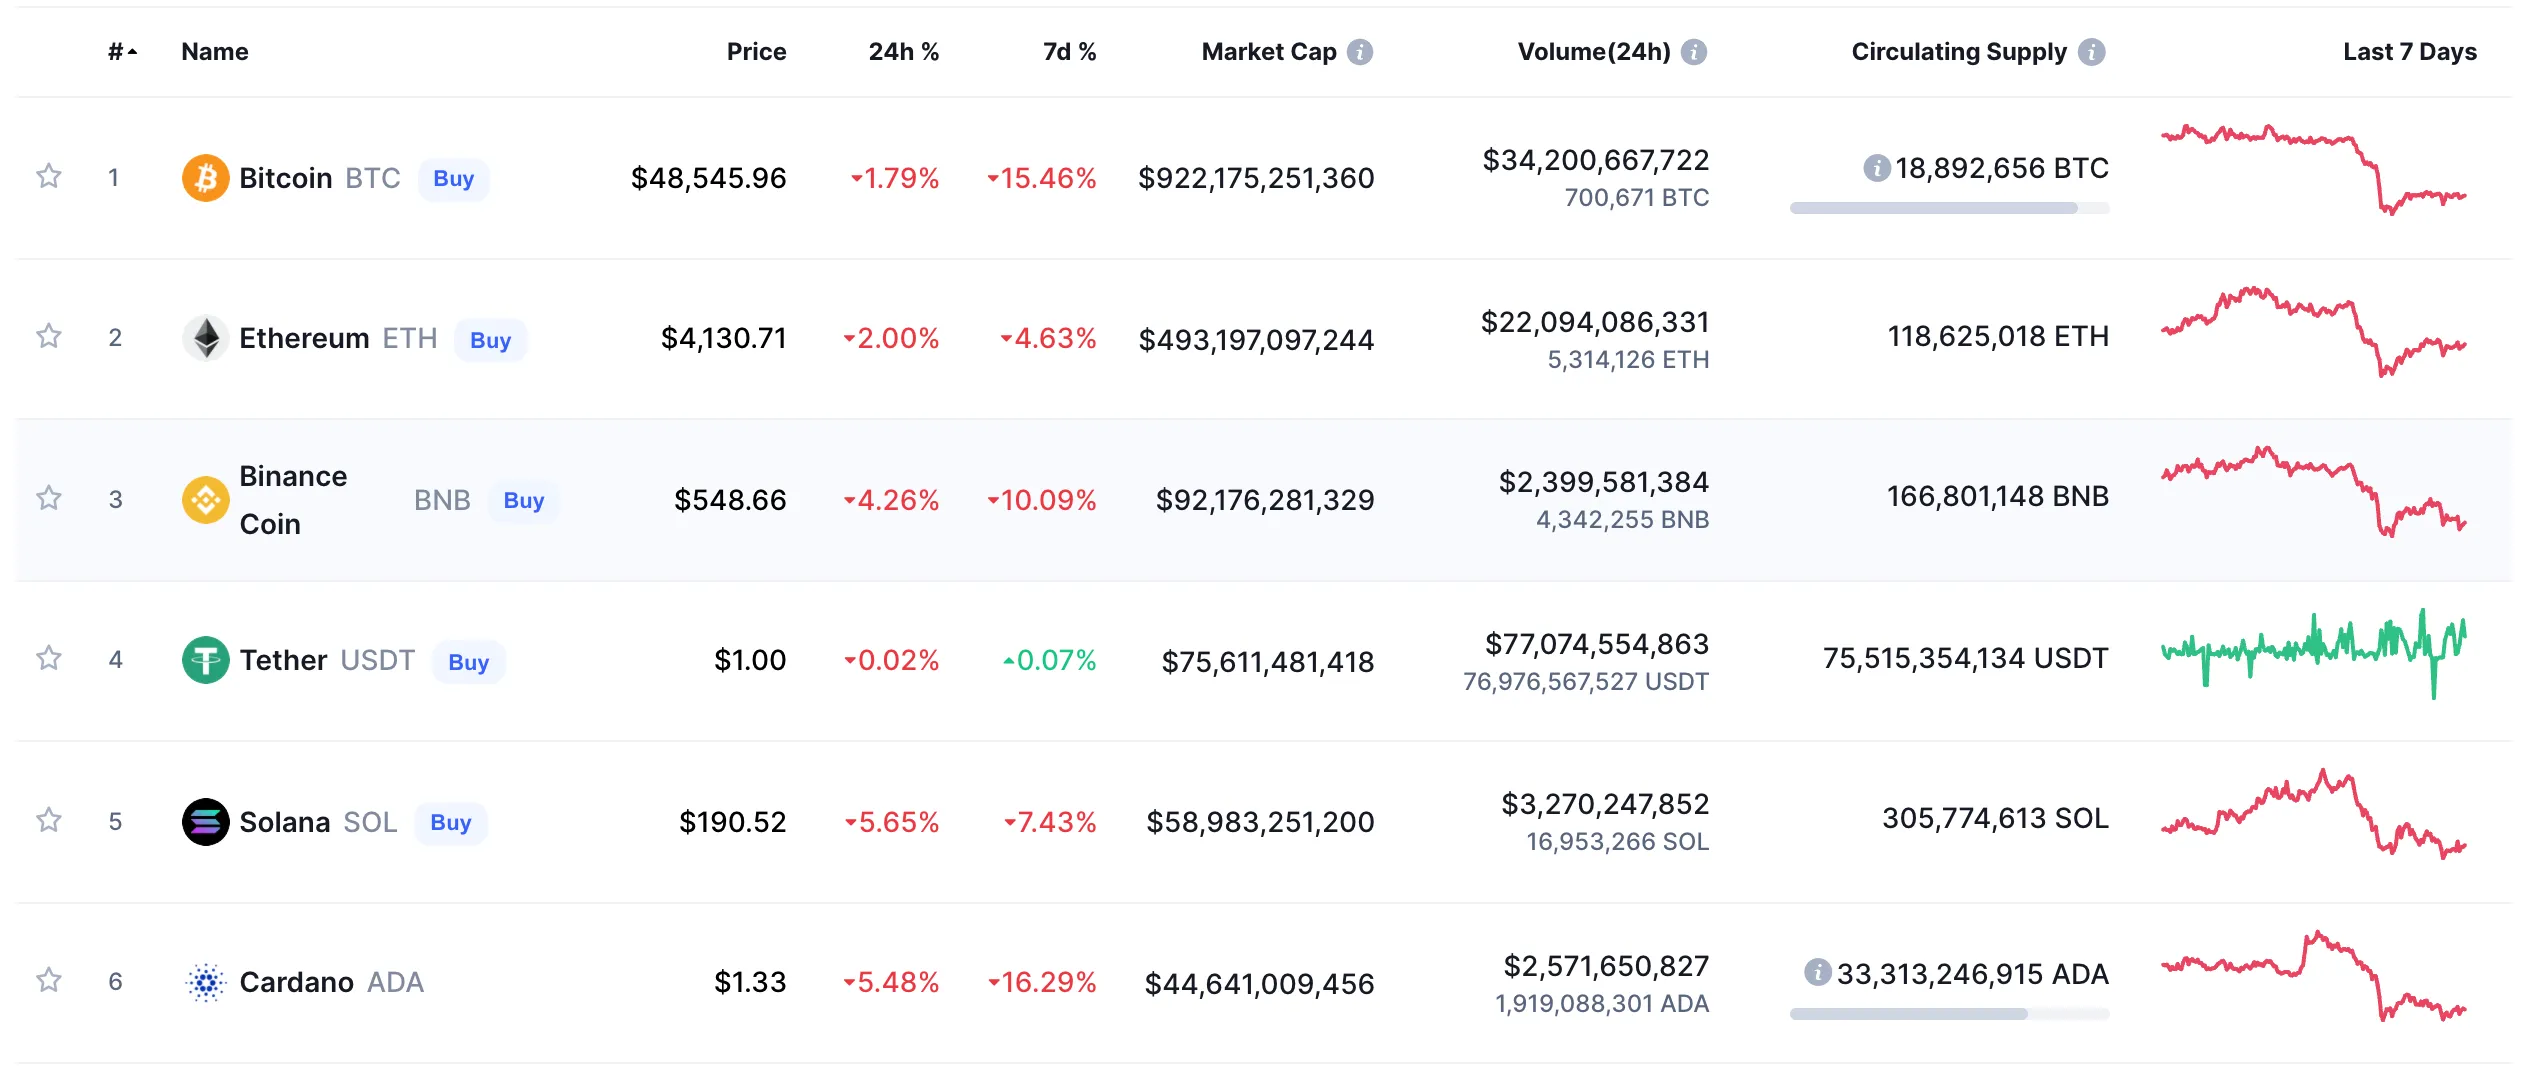Sort table by Name column

pyautogui.click(x=215, y=52)
